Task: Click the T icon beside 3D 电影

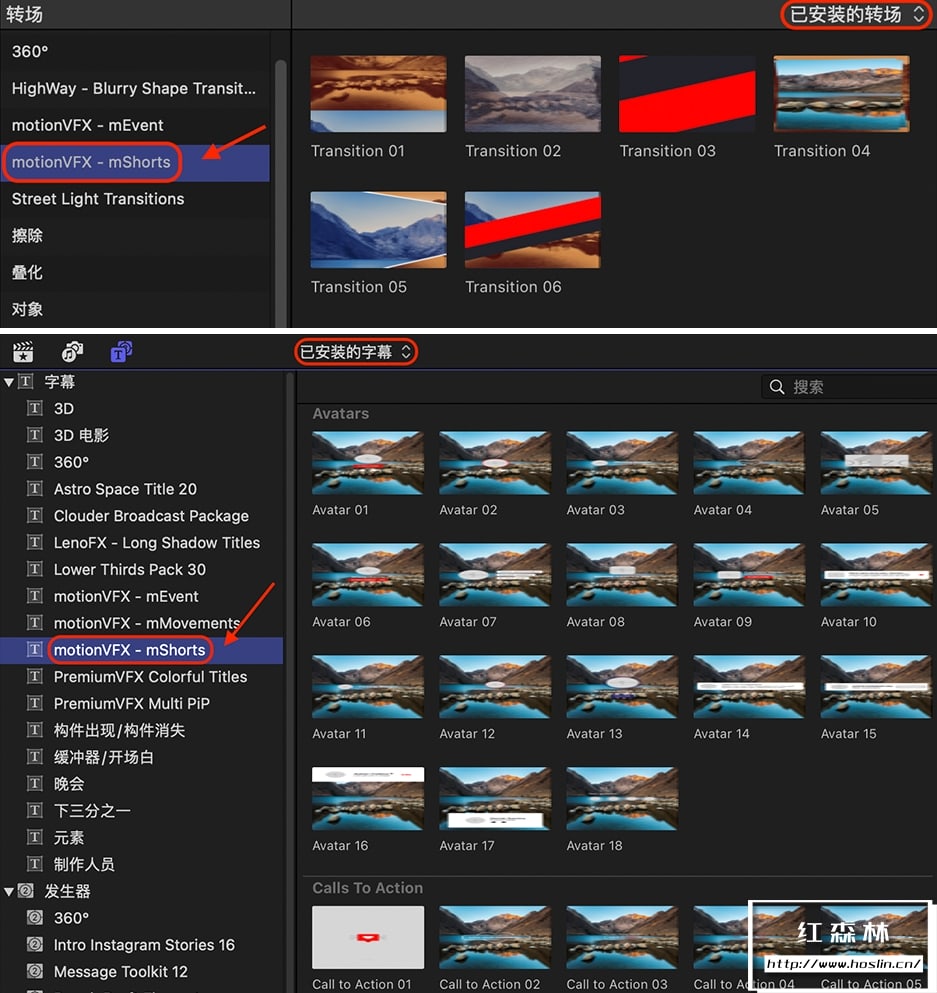Action: pos(35,435)
